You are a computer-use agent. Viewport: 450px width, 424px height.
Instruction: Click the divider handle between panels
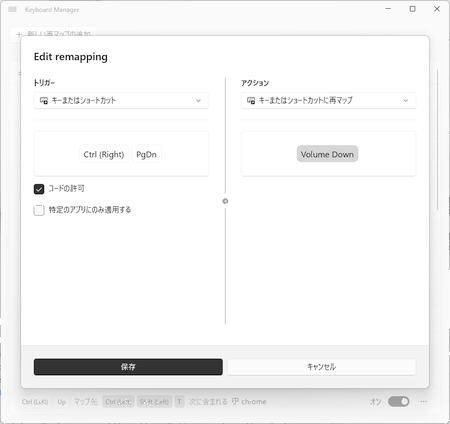(x=225, y=201)
